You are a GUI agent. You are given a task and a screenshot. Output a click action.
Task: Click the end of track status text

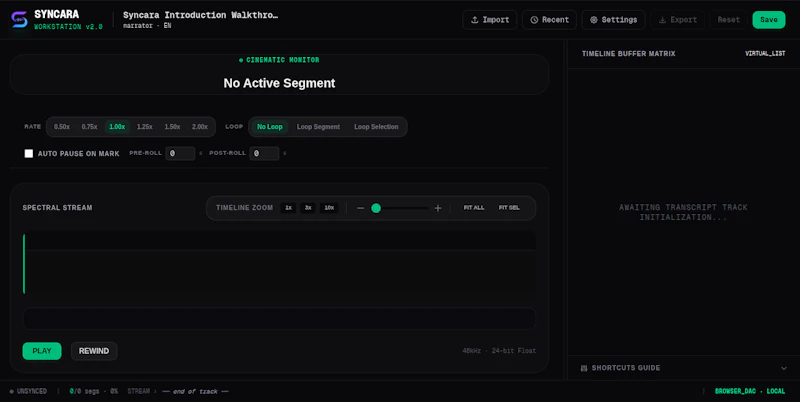(x=195, y=391)
